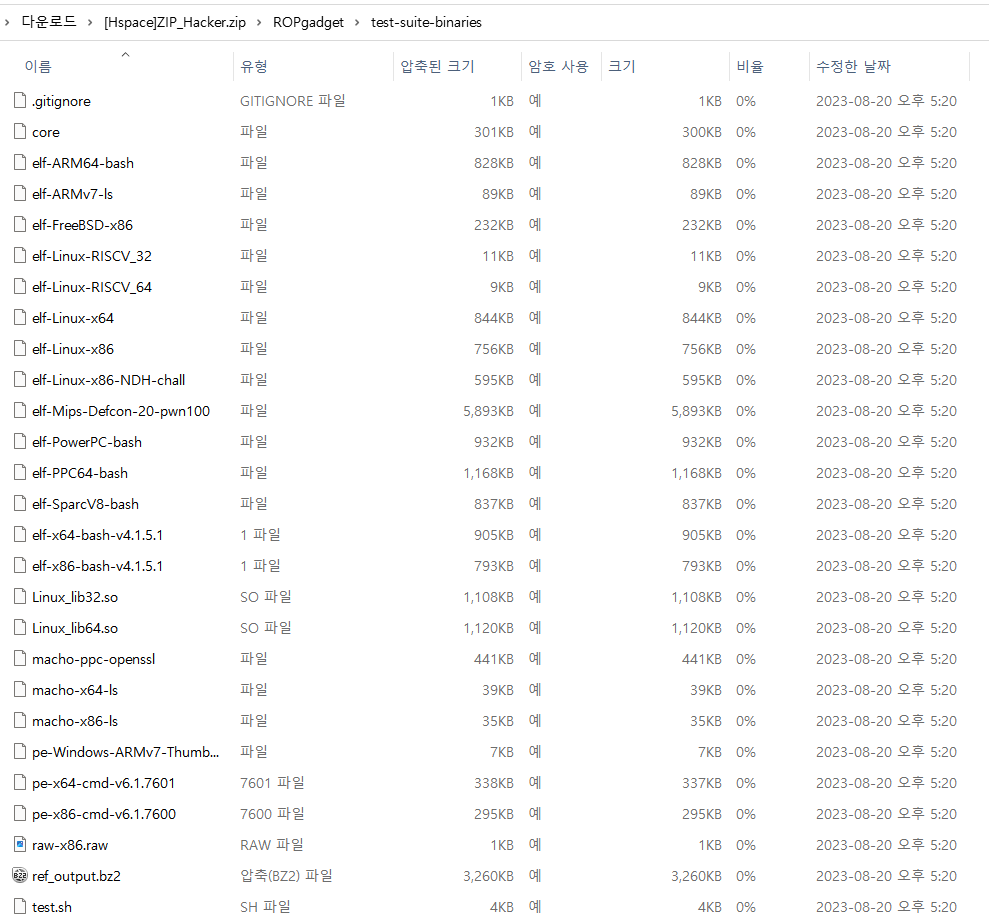Select macho-x86-ls file name
Screen dimensions: 989x922
click(75, 721)
